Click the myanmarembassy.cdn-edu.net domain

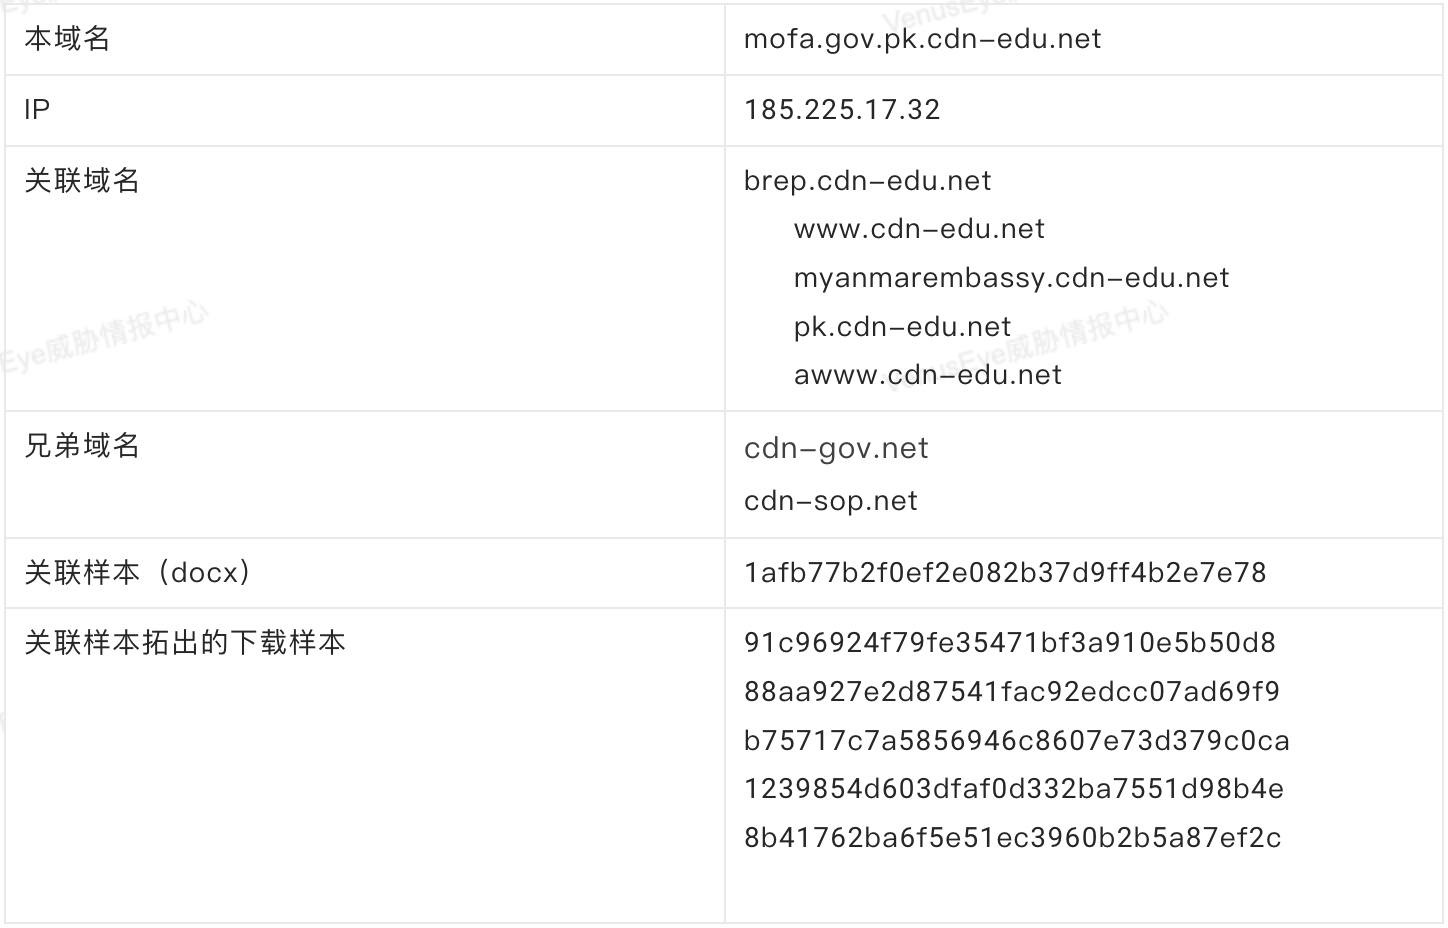[x=1011, y=278]
